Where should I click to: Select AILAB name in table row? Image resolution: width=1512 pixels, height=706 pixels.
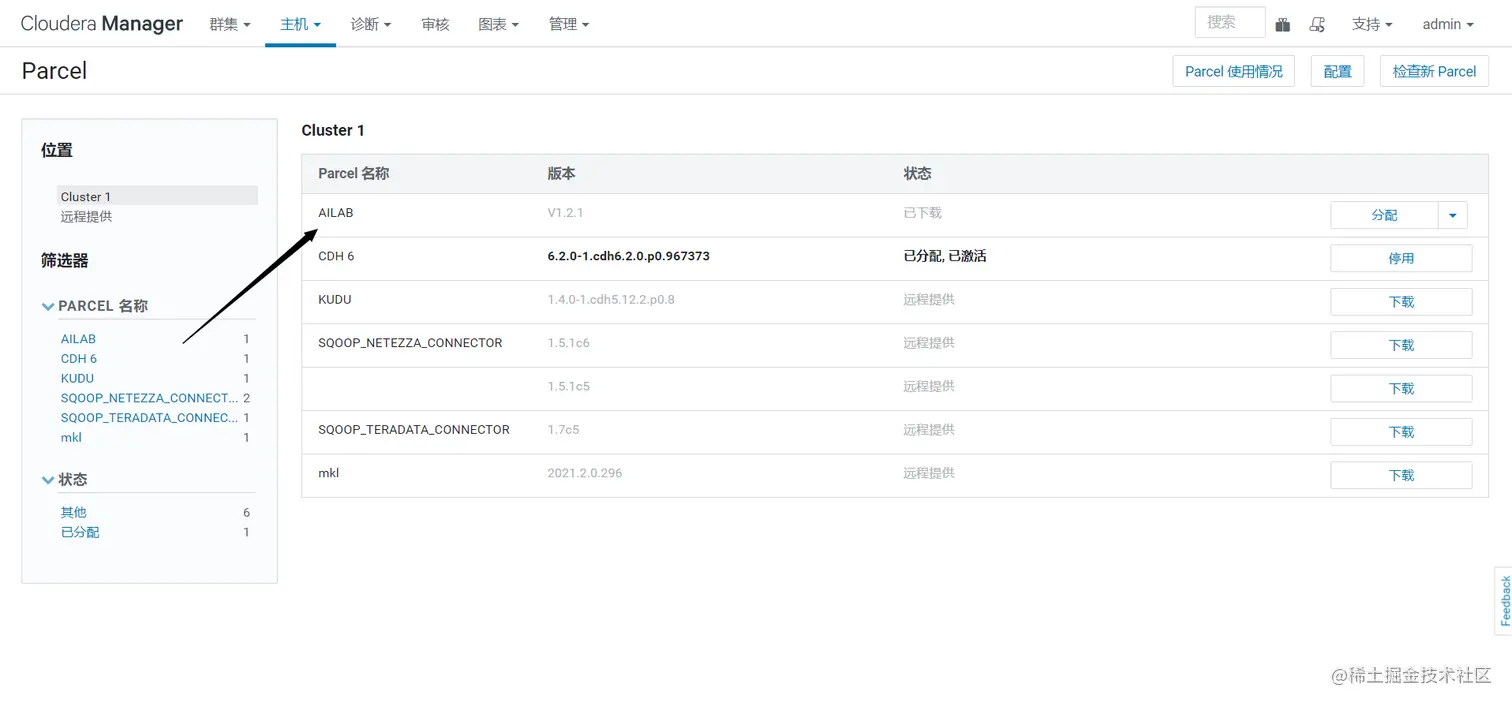point(335,213)
